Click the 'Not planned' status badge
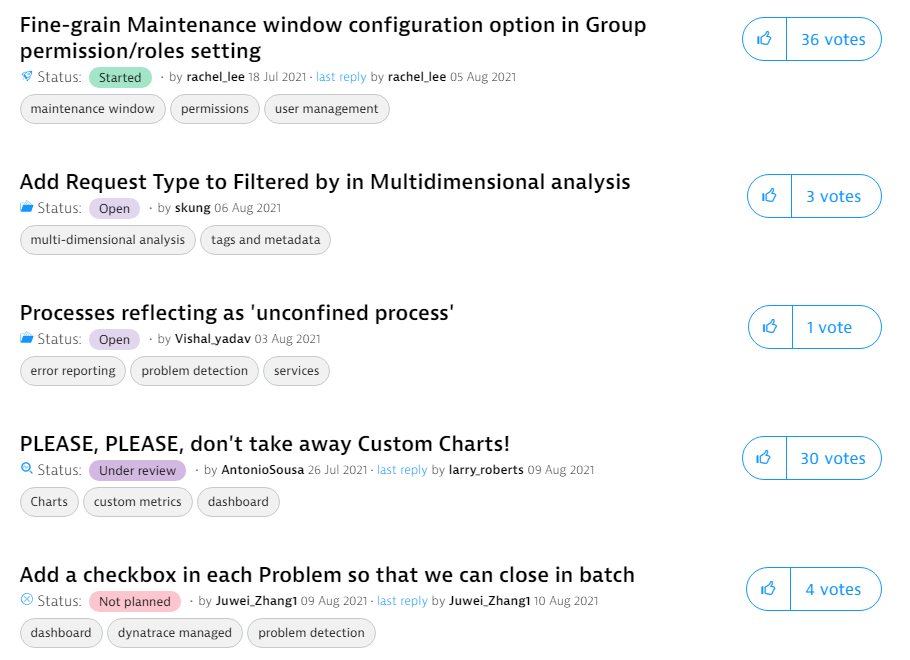910x660 pixels. tap(135, 602)
